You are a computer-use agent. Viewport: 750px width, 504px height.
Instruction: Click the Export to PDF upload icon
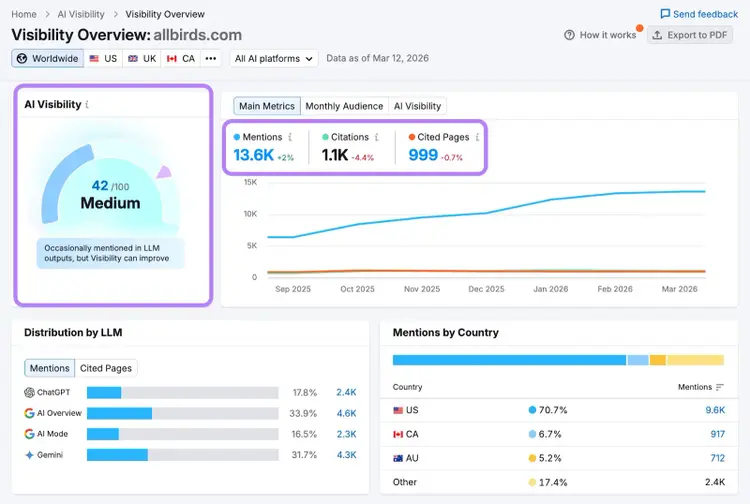(658, 35)
